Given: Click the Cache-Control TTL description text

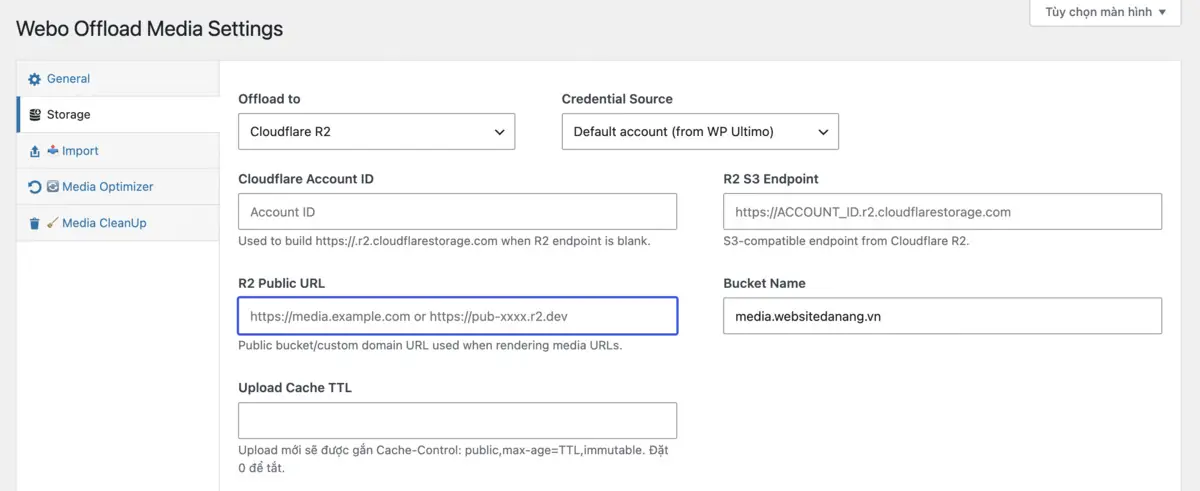Looking at the screenshot, I should 452,459.
